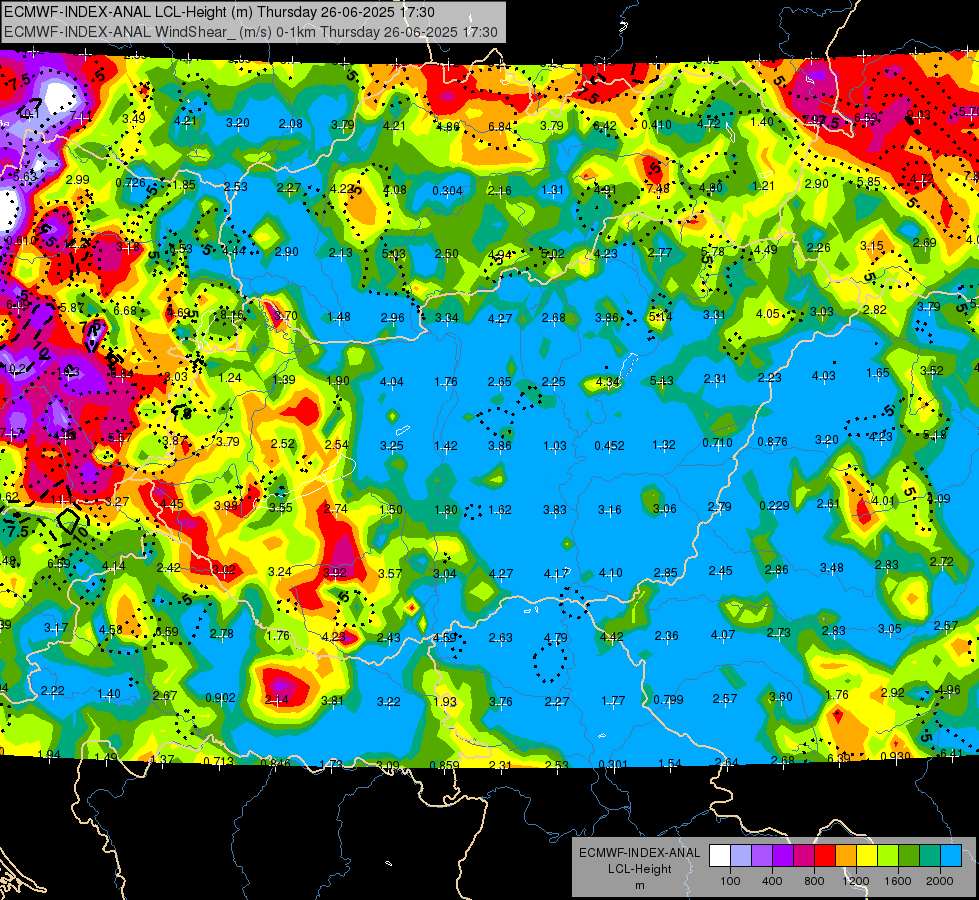Click the wind shear value 4.58
The width and height of the screenshot is (979, 900).
111,630
